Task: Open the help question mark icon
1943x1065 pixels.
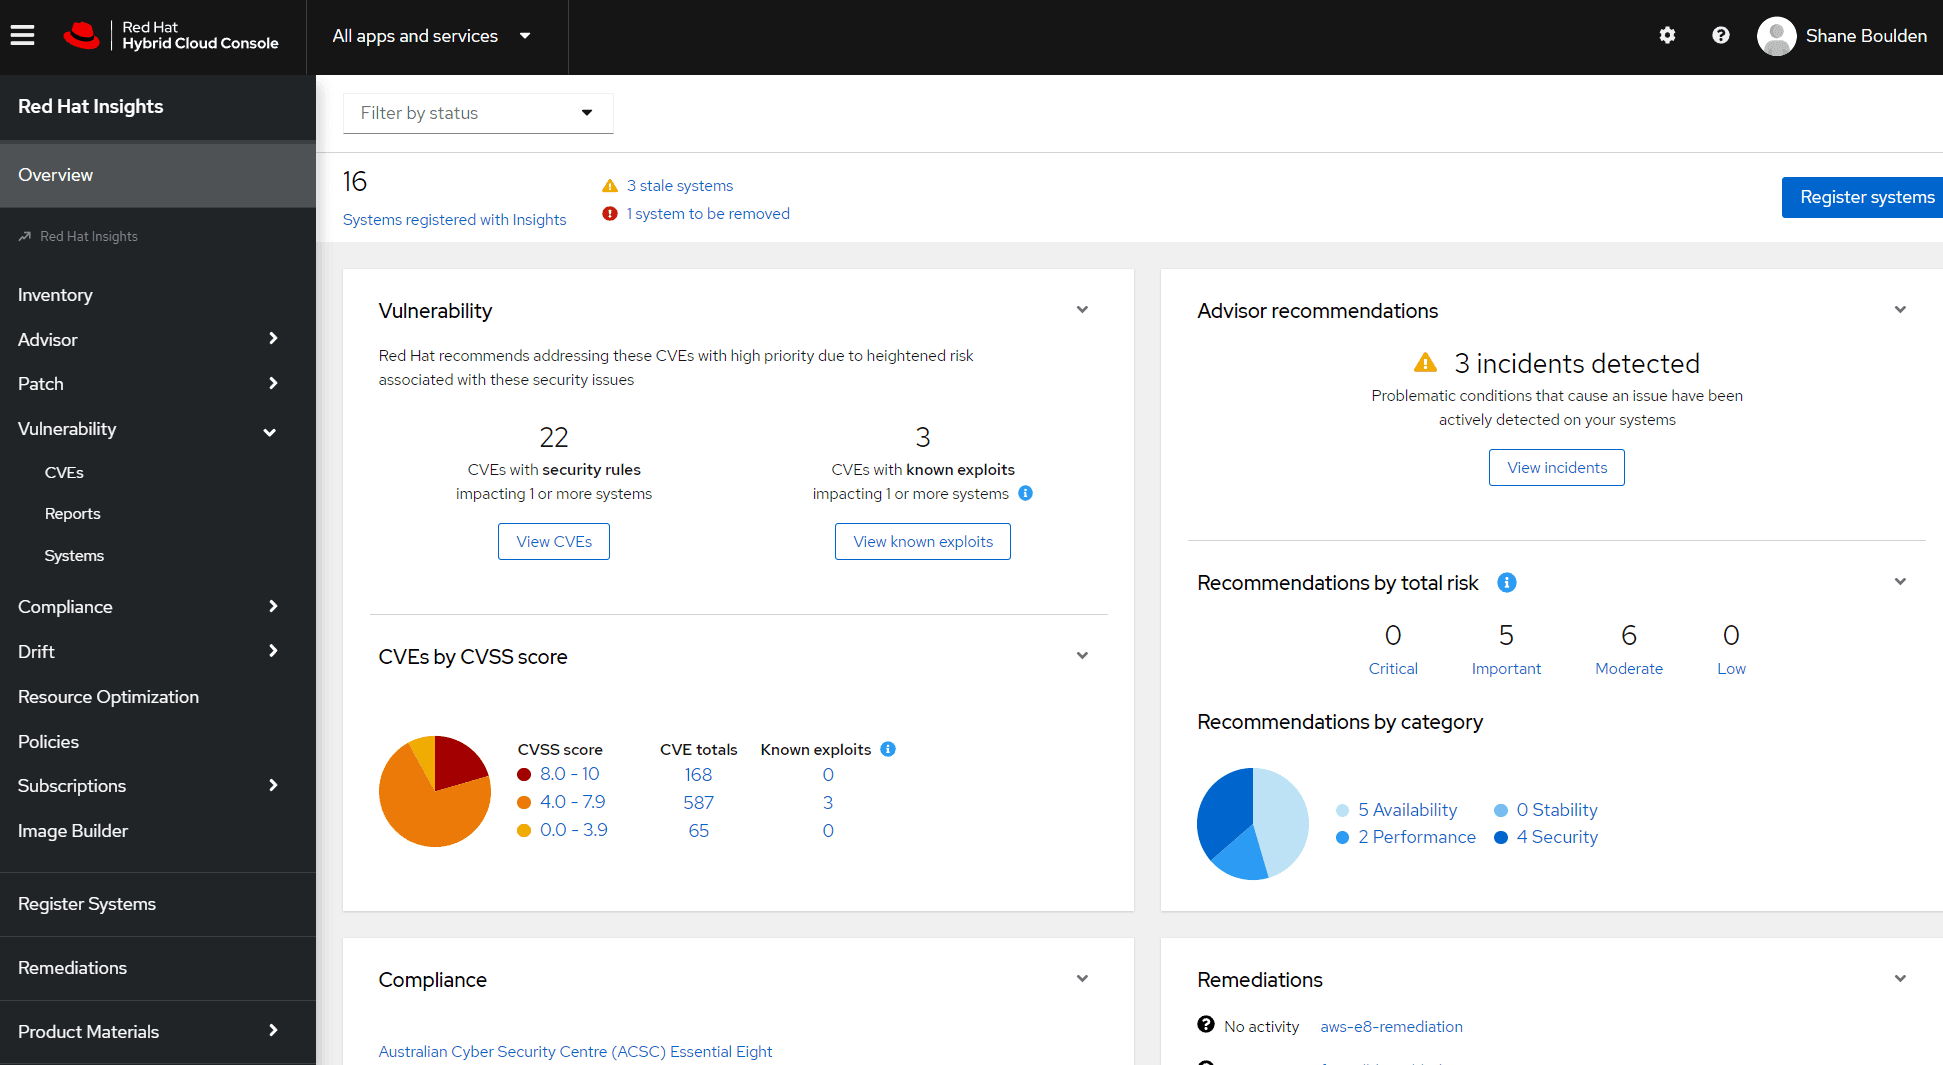Action: pos(1720,35)
